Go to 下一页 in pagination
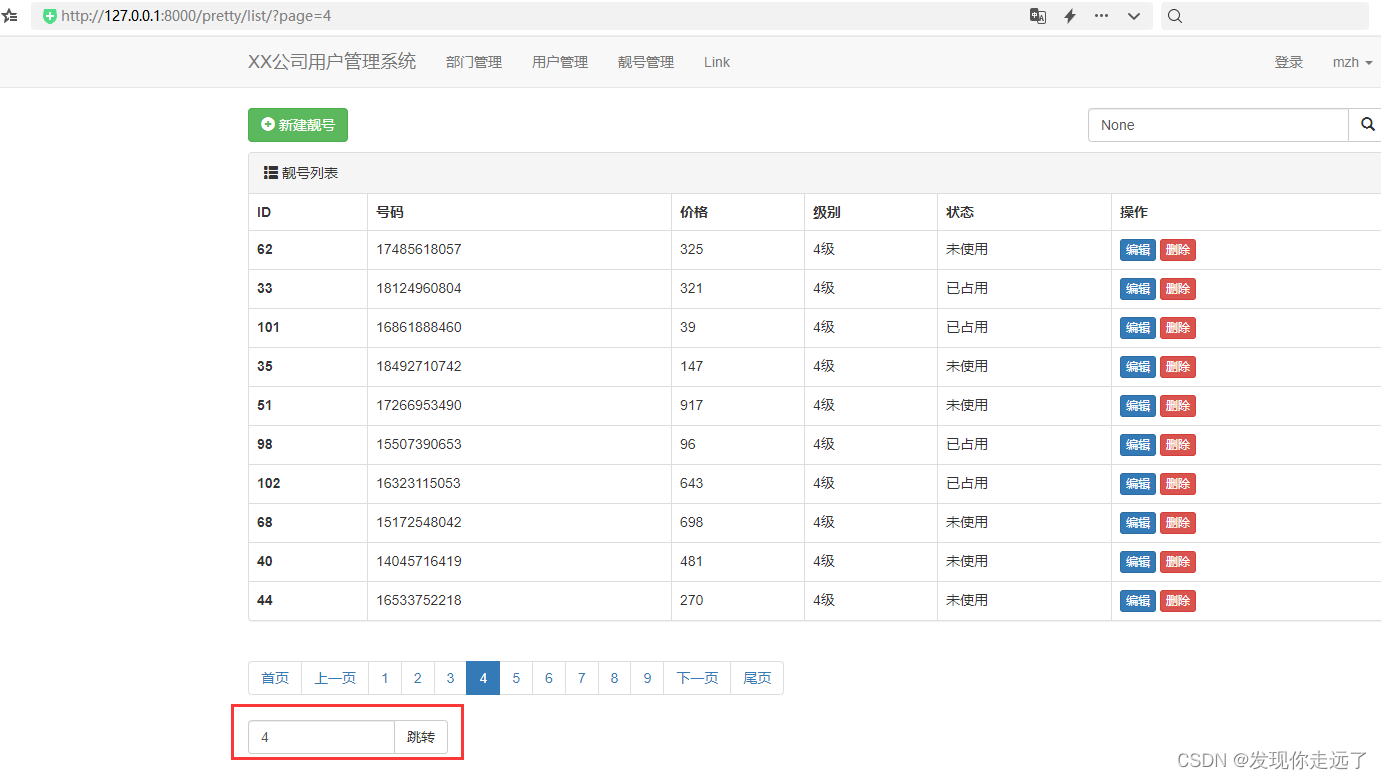The height and width of the screenshot is (779, 1381). [x=697, y=678]
